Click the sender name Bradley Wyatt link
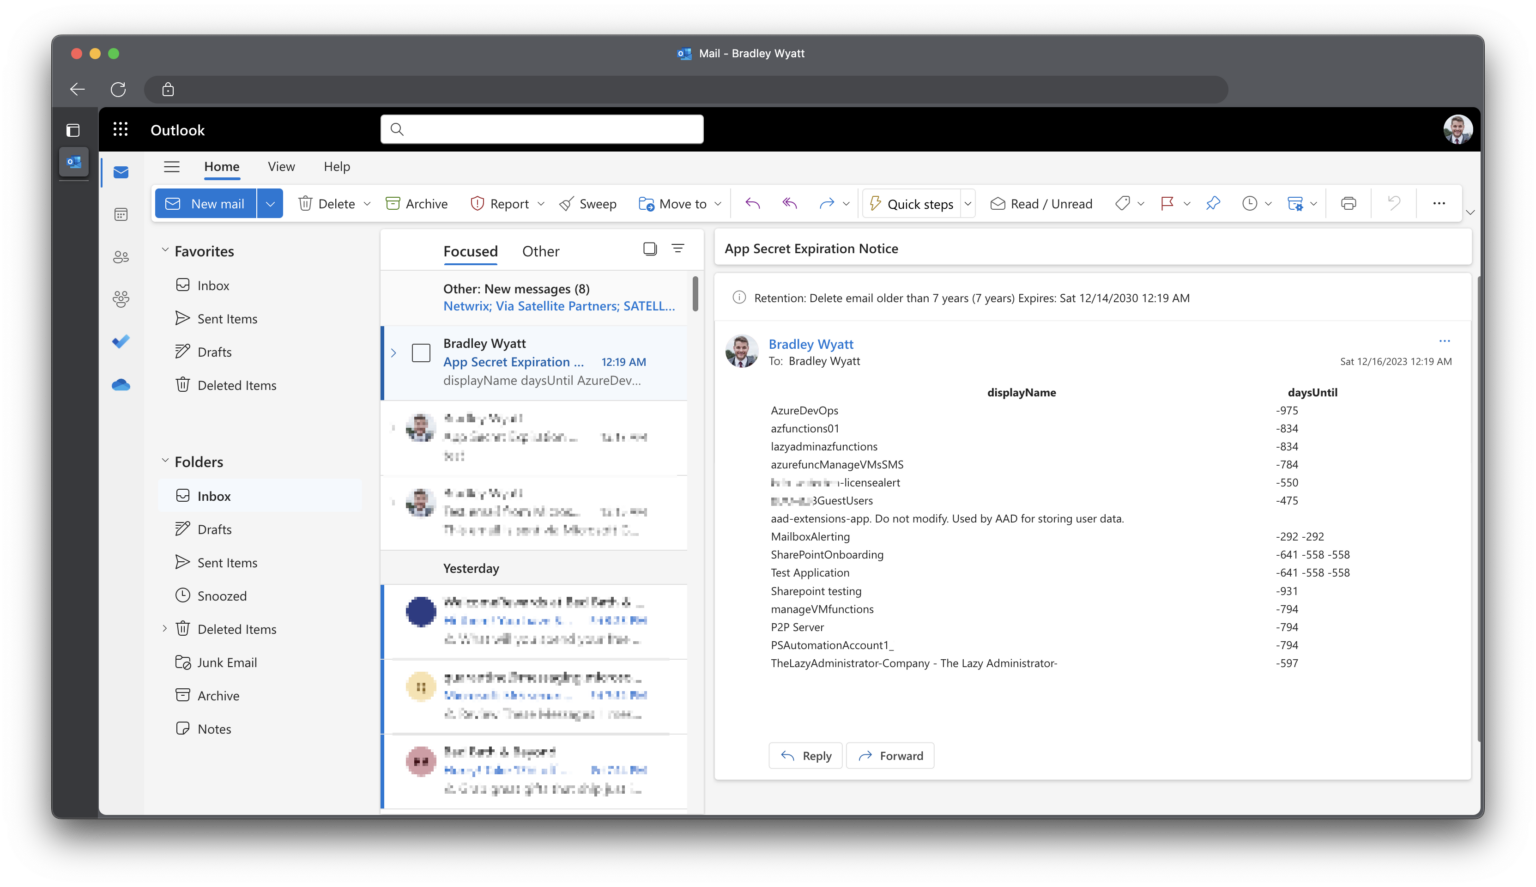Viewport: 1536px width, 887px height. 811,344
